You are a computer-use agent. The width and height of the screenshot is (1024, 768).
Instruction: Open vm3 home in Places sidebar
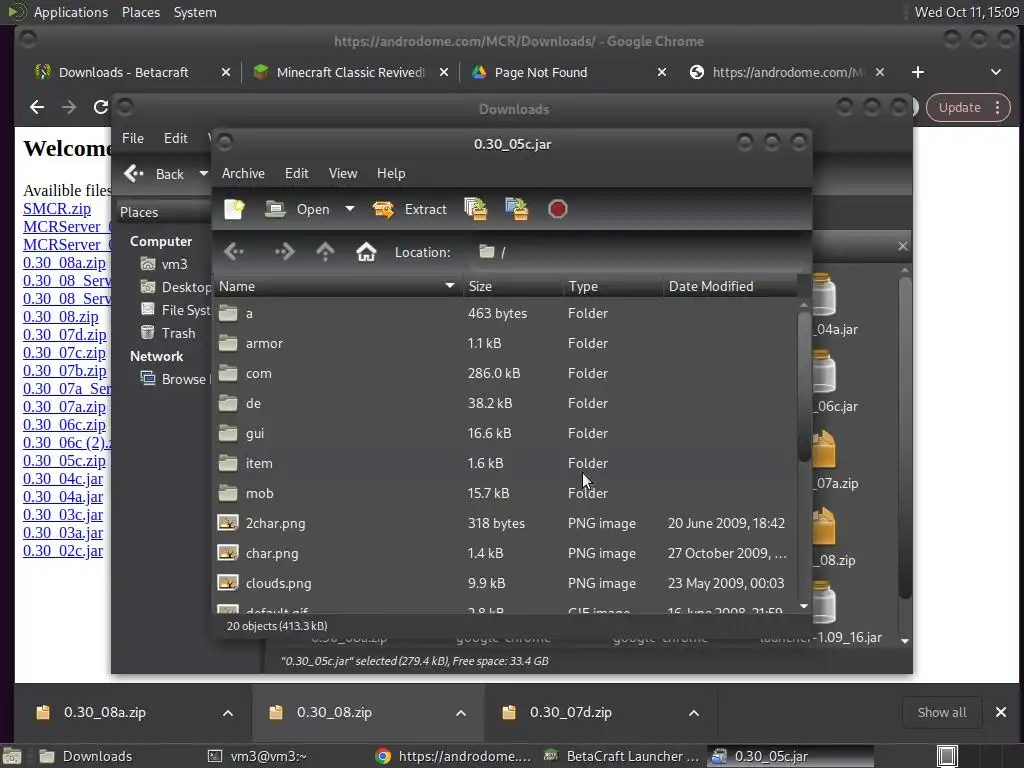[x=165, y=264]
